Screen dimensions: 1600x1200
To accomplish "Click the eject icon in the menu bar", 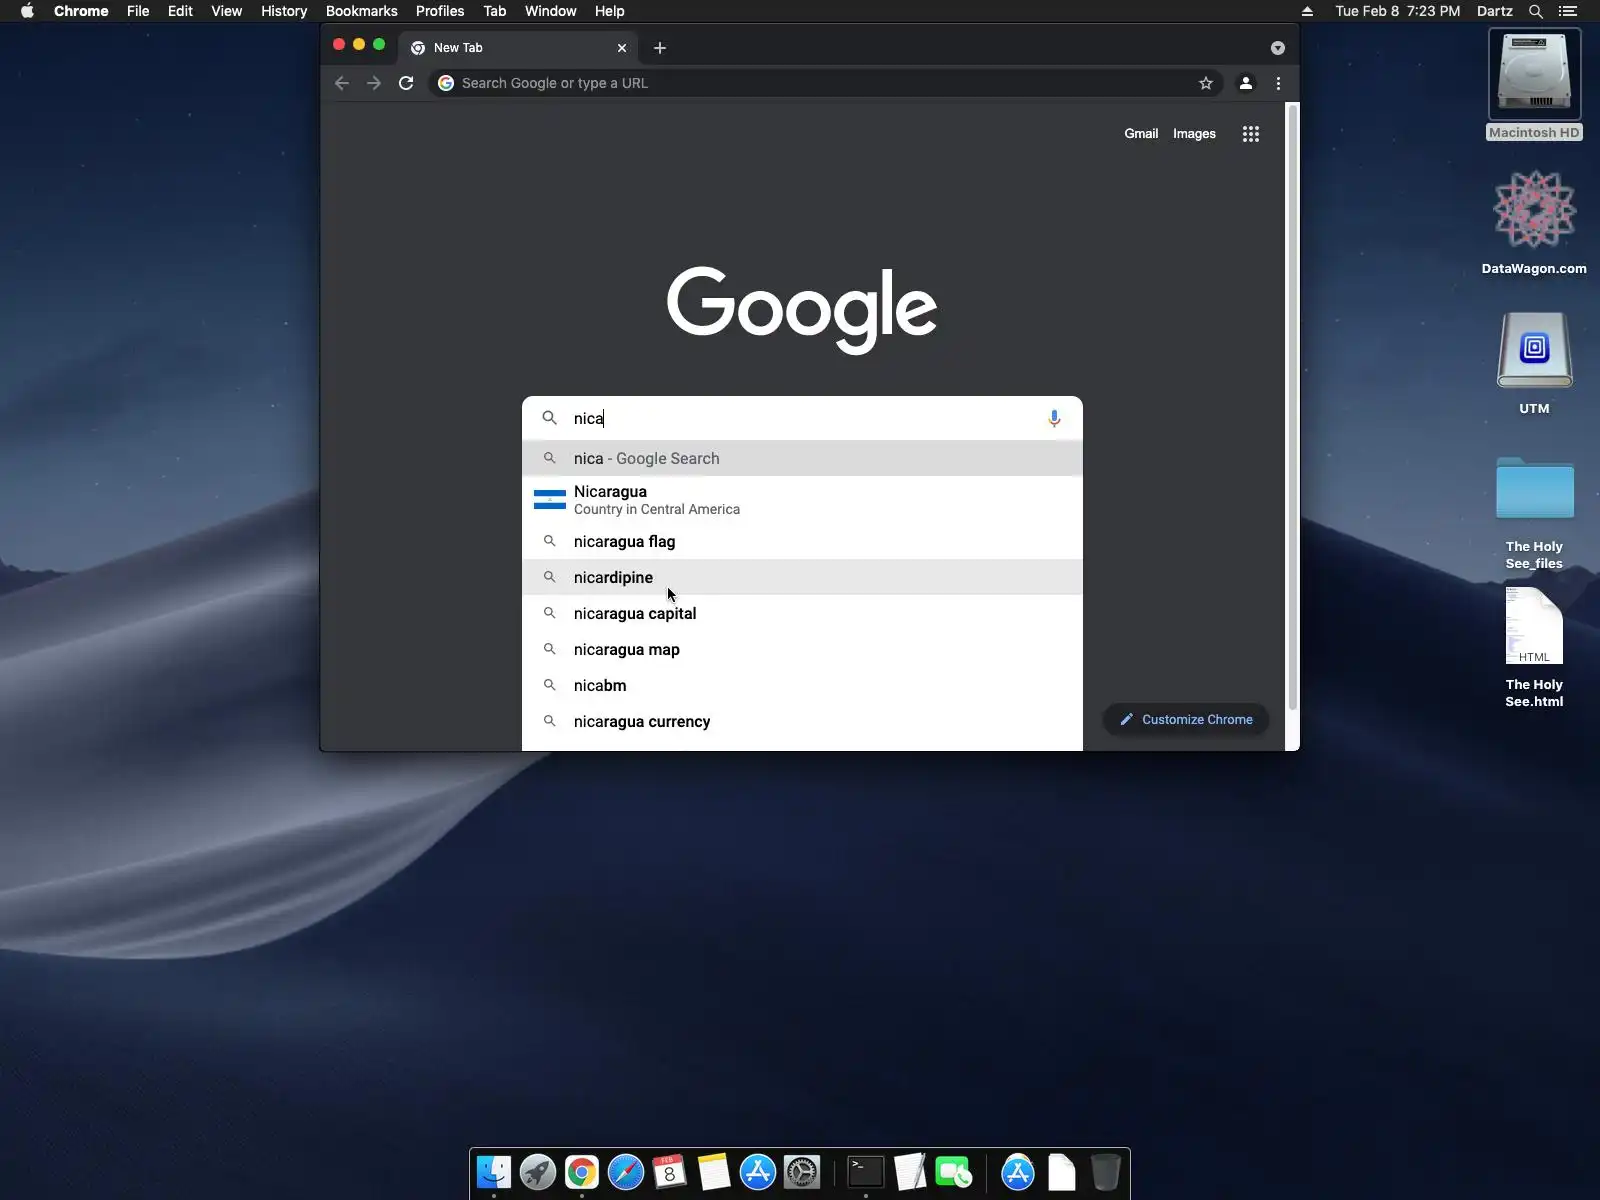I will [x=1307, y=11].
